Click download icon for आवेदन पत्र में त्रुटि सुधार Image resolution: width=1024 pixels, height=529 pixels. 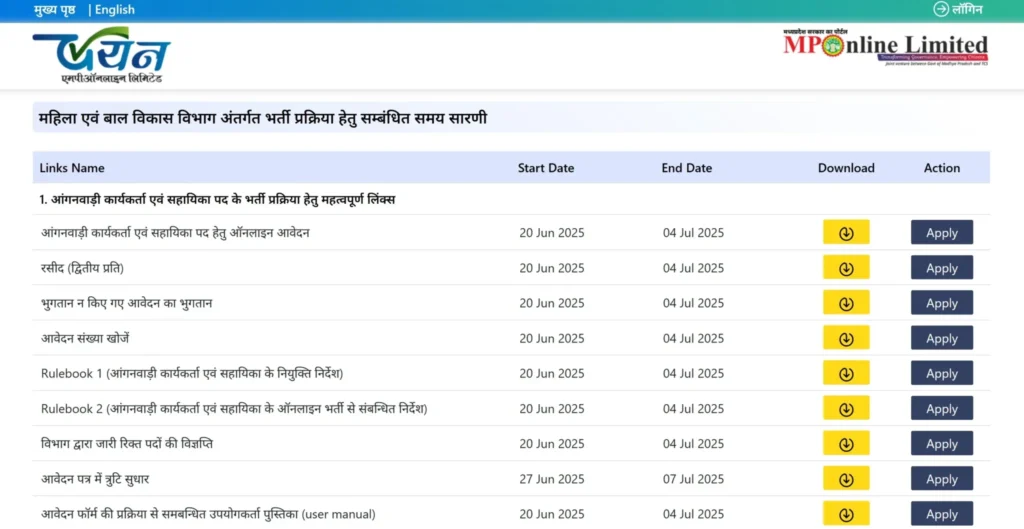(x=846, y=479)
